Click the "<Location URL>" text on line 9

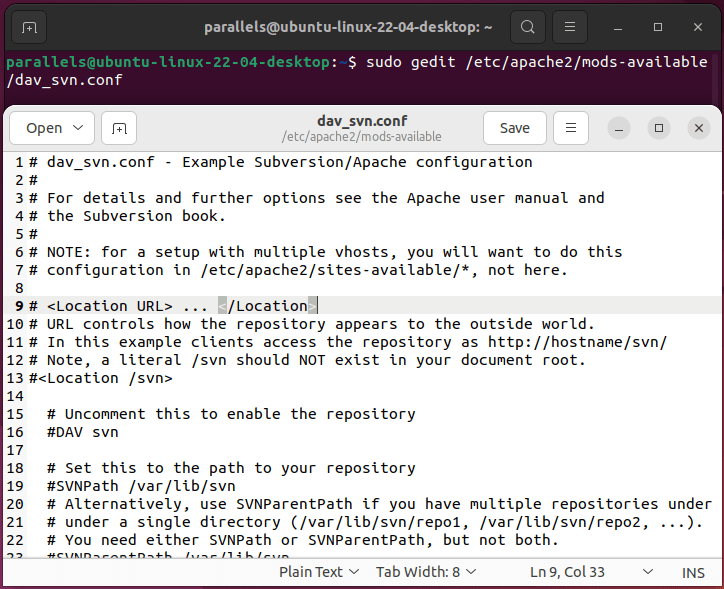point(109,306)
